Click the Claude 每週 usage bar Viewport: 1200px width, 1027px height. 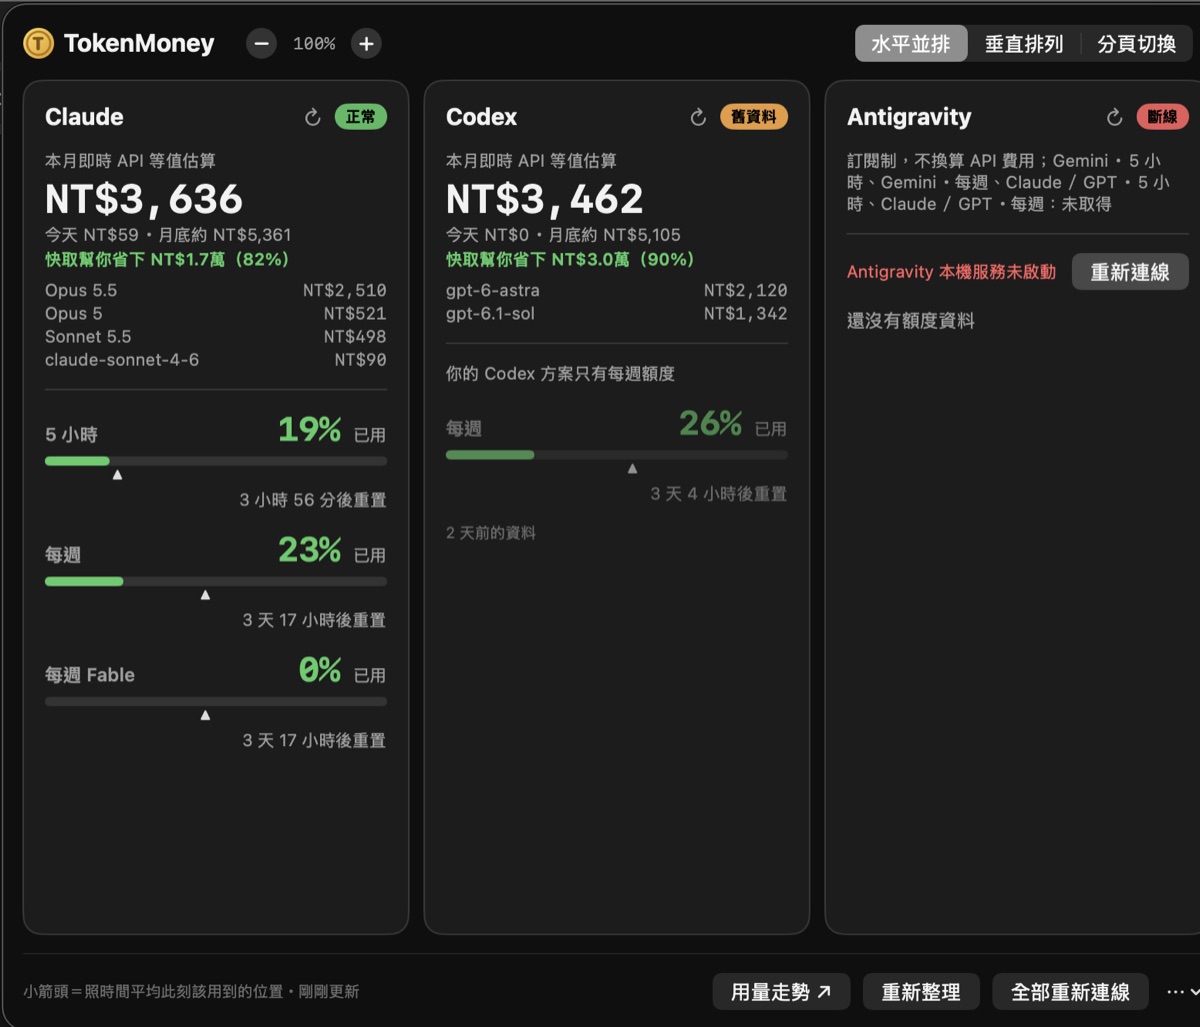216,581
